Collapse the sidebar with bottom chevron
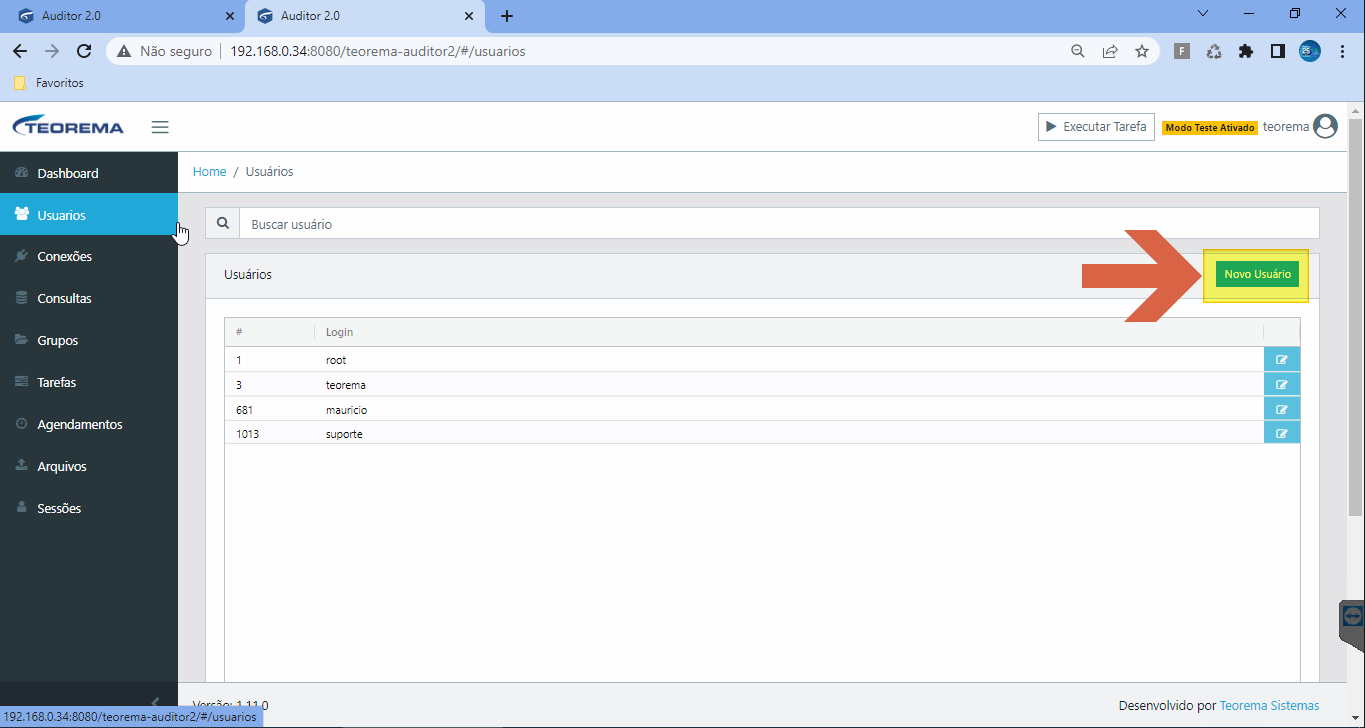Viewport: 1365px width, 728px height. pyautogui.click(x=154, y=701)
